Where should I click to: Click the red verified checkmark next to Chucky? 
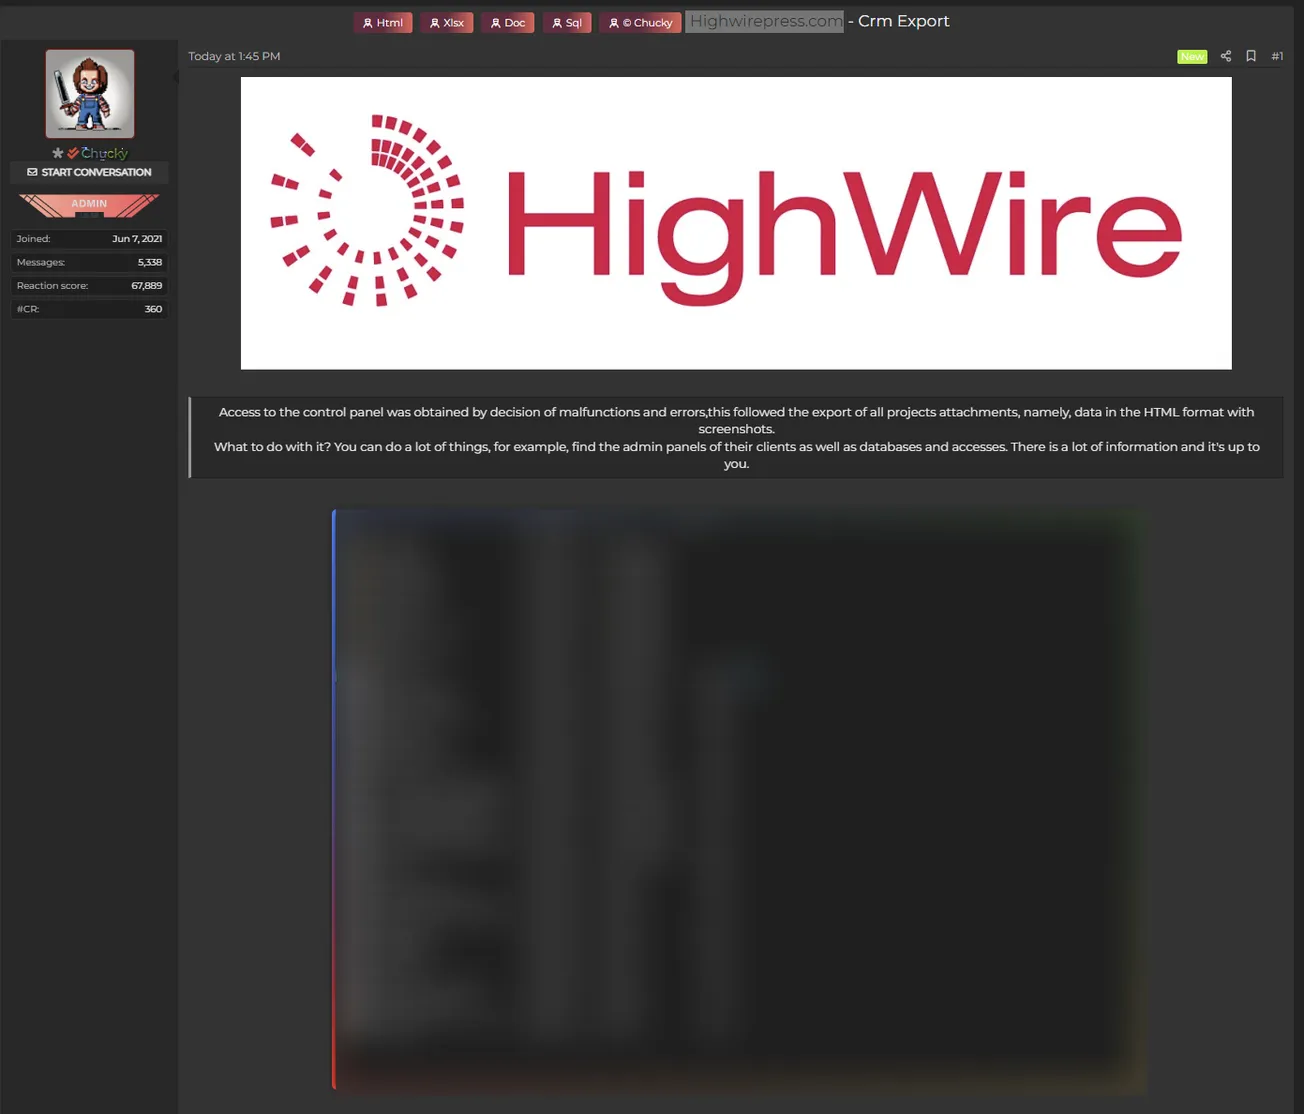coord(73,153)
